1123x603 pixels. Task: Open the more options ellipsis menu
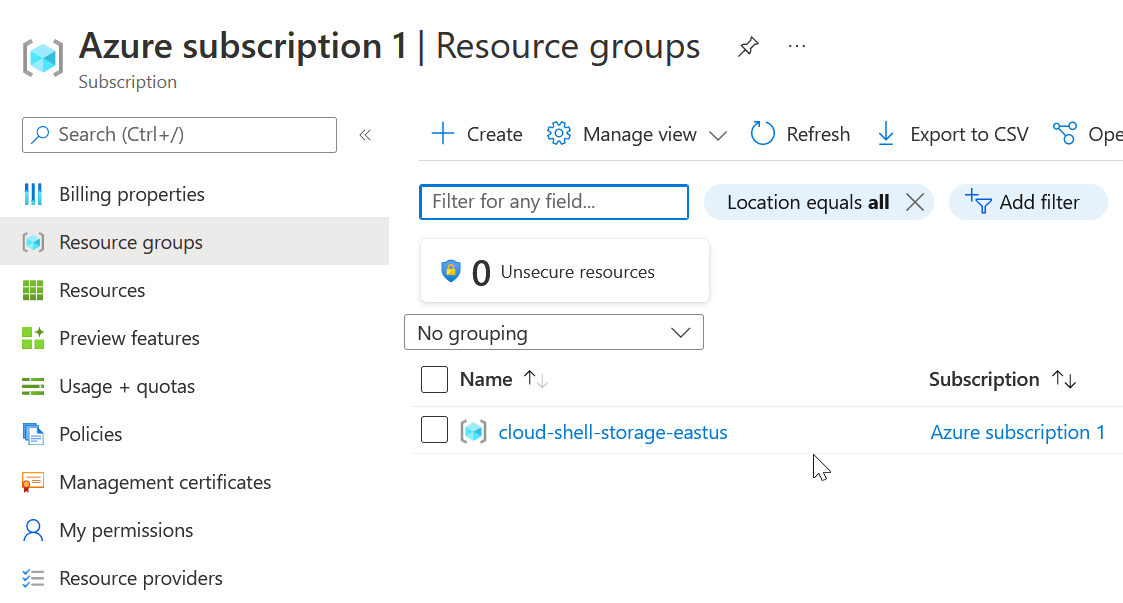pos(797,46)
